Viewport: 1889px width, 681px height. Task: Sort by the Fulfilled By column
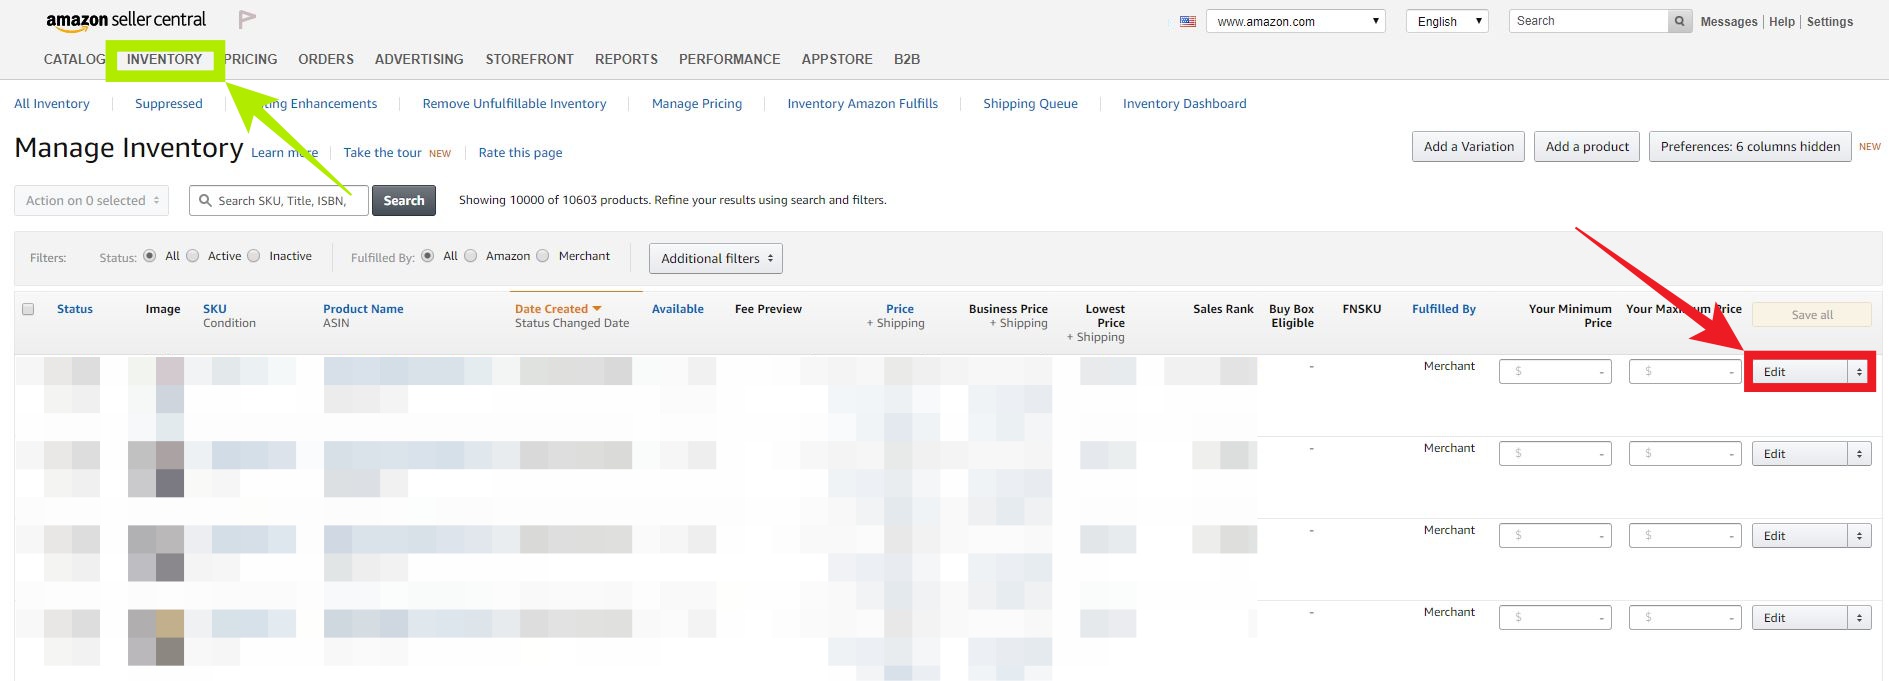(1444, 309)
